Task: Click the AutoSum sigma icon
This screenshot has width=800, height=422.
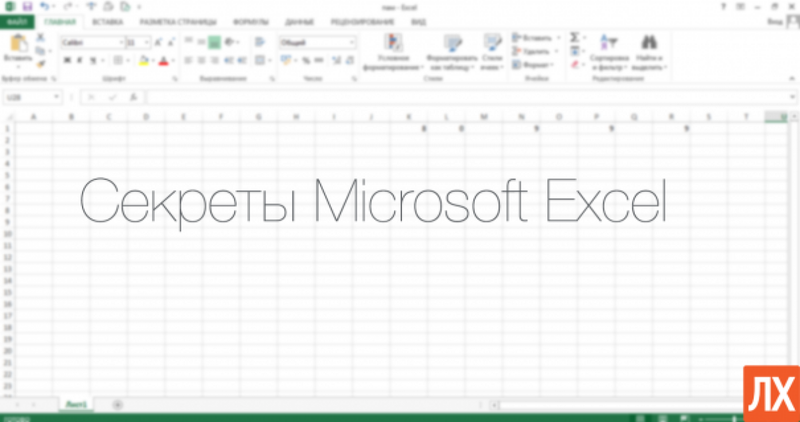Action: pyautogui.click(x=575, y=38)
